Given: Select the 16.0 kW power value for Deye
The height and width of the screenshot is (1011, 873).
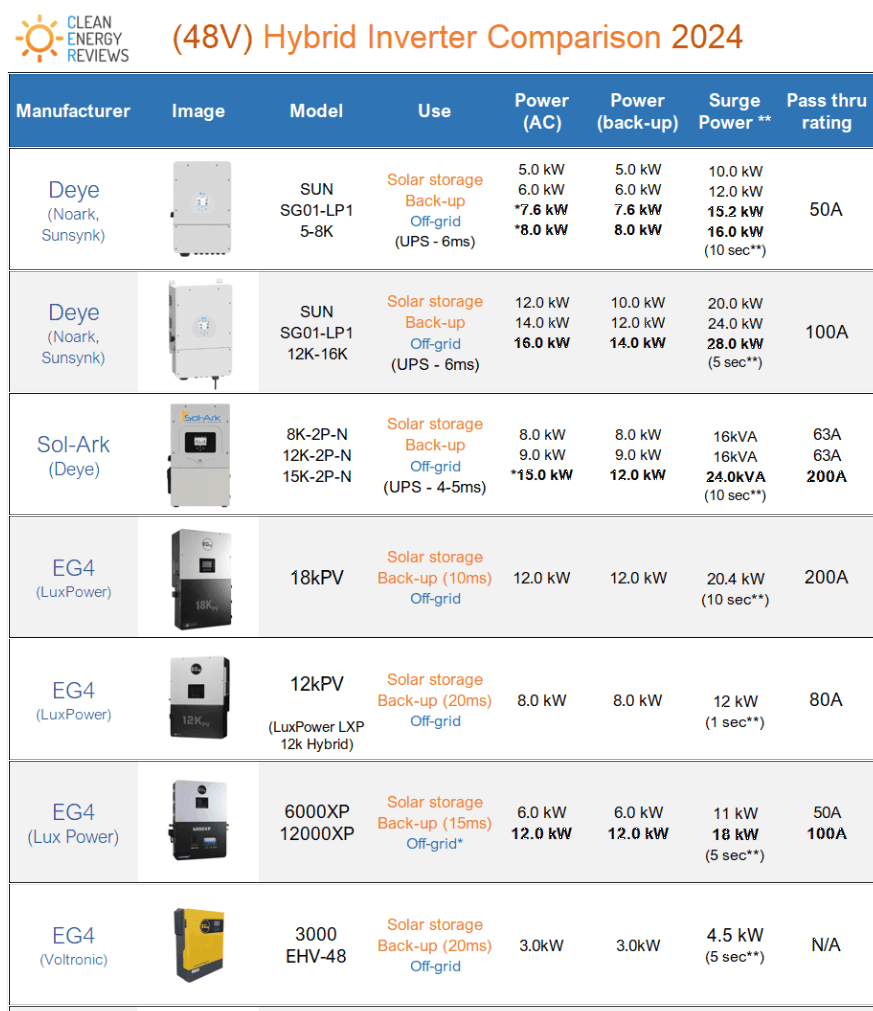Looking at the screenshot, I should (542, 343).
